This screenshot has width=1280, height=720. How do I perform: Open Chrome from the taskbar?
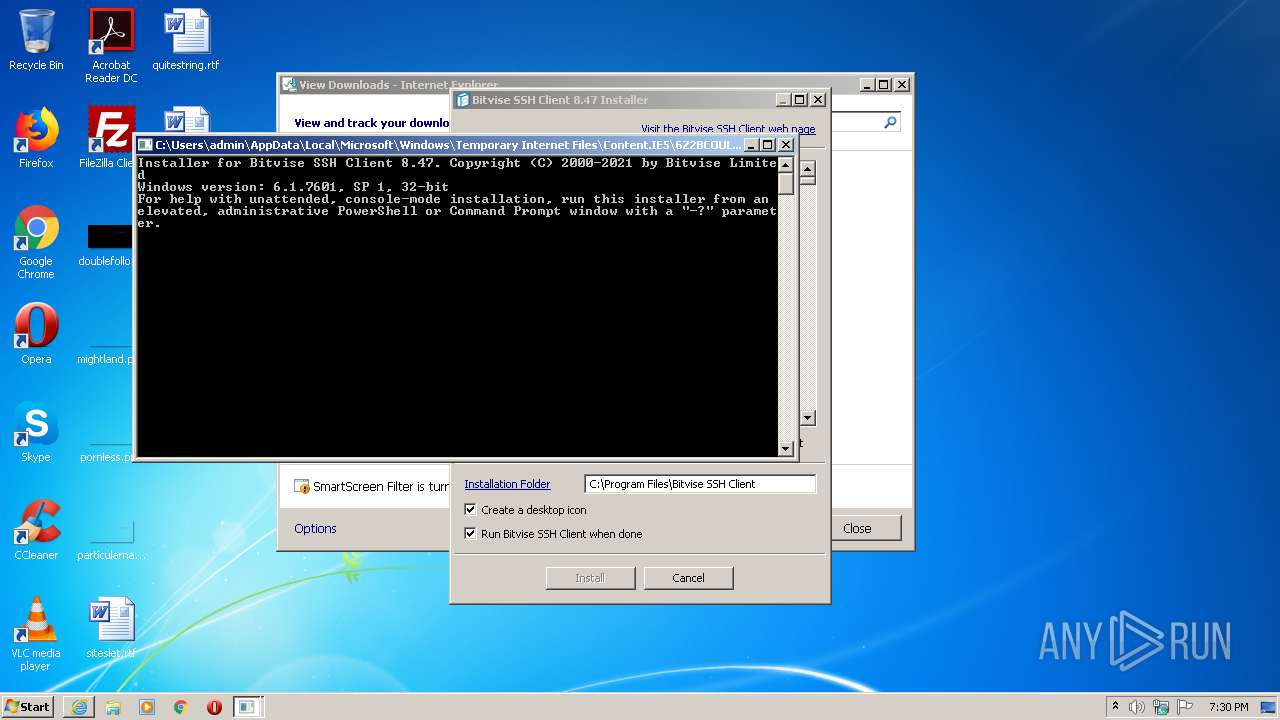tap(181, 707)
